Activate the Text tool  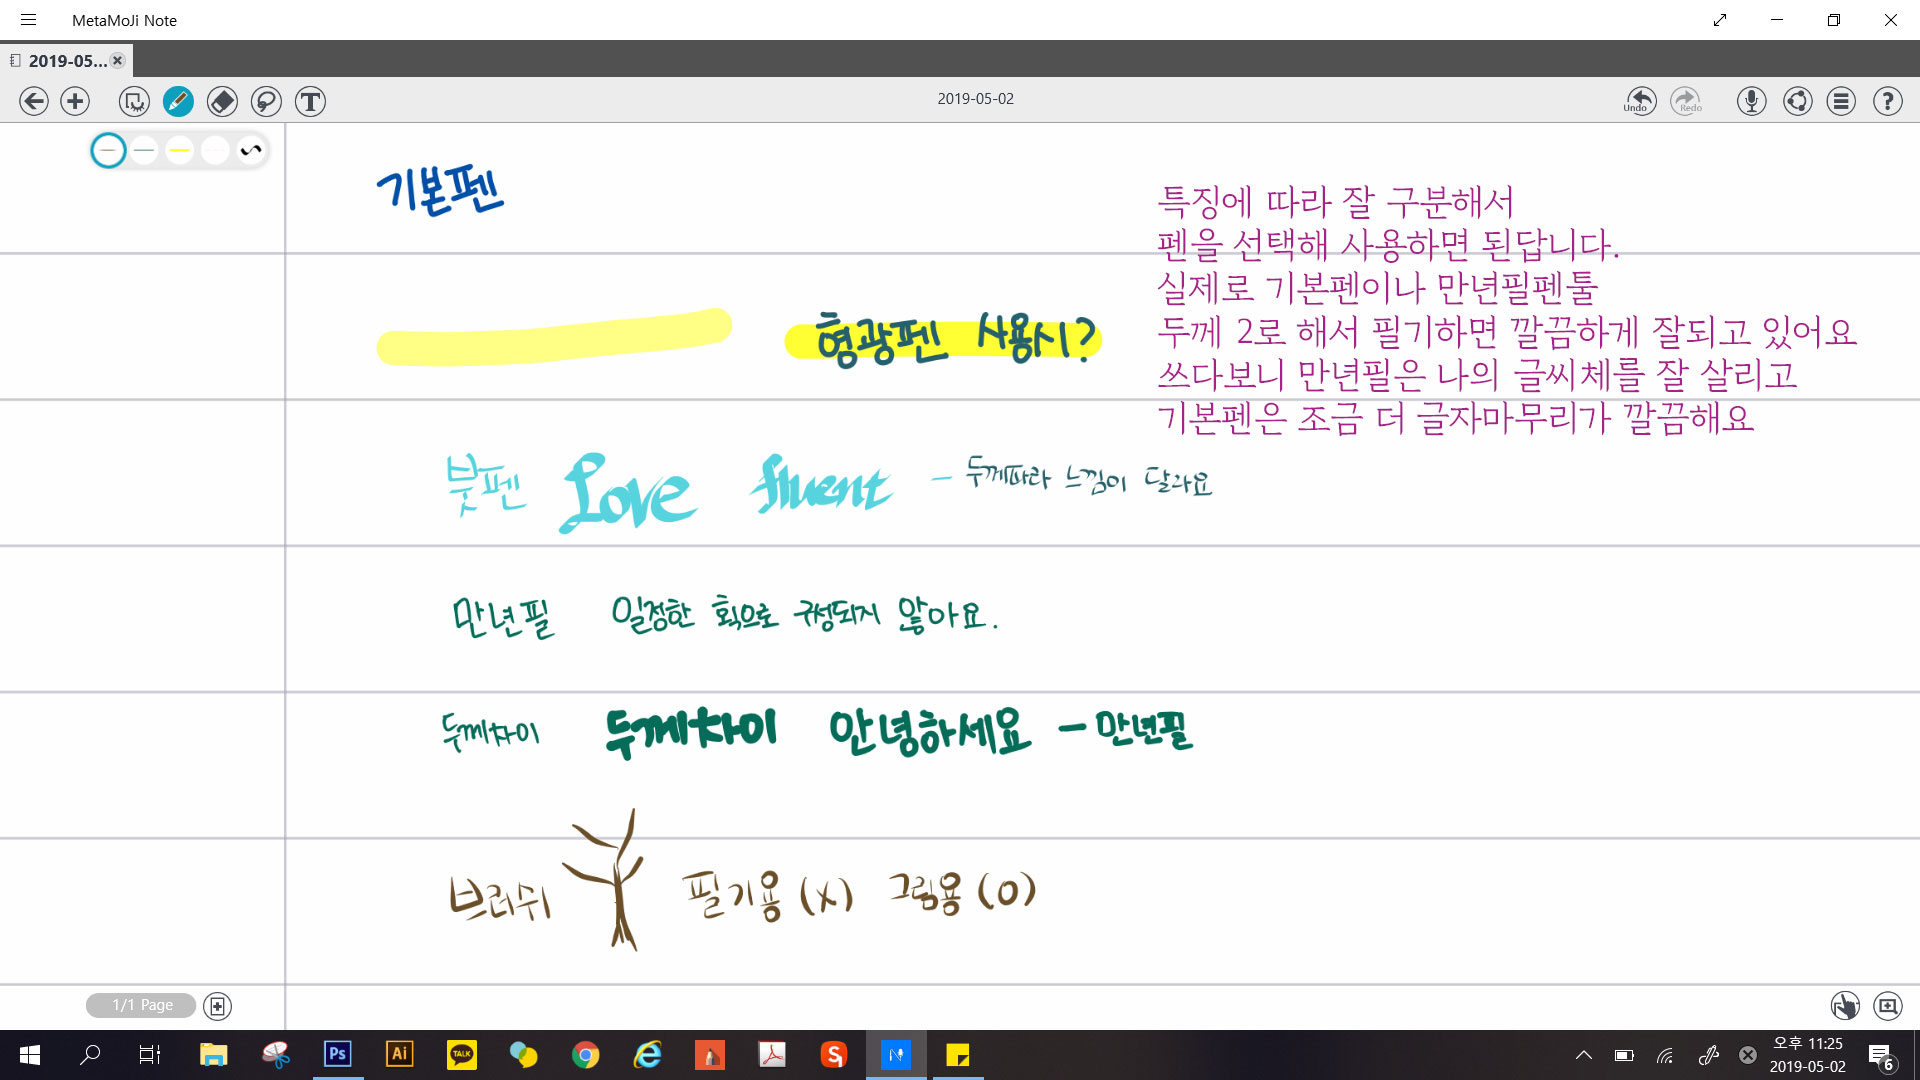[x=310, y=101]
